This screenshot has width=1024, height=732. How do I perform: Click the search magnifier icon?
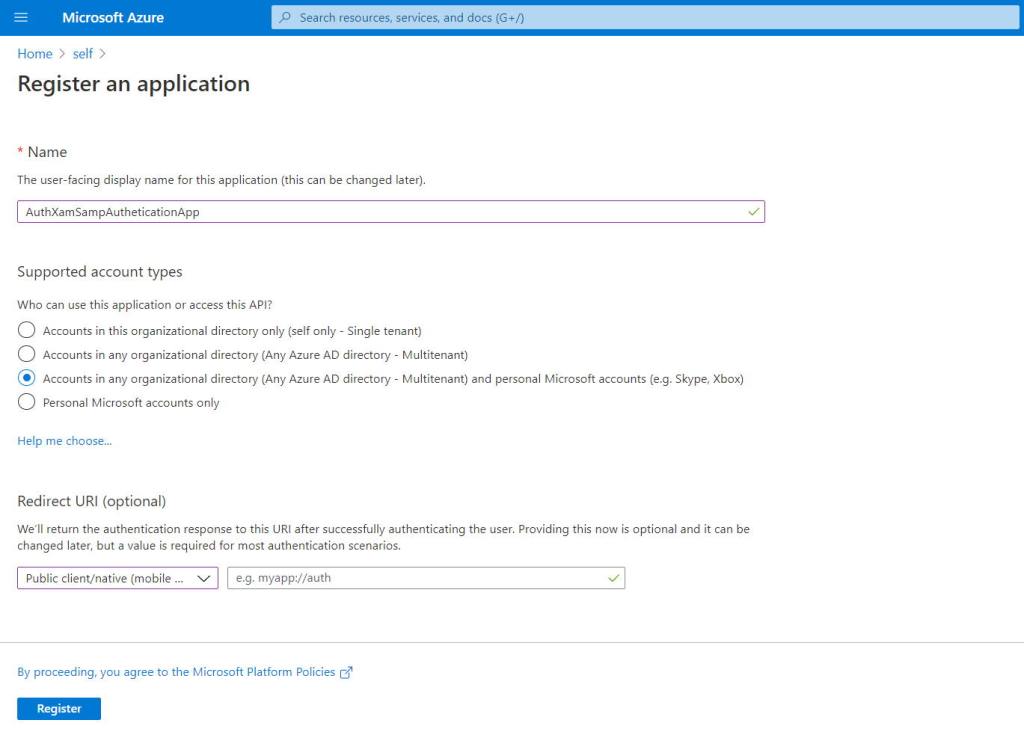pyautogui.click(x=285, y=17)
